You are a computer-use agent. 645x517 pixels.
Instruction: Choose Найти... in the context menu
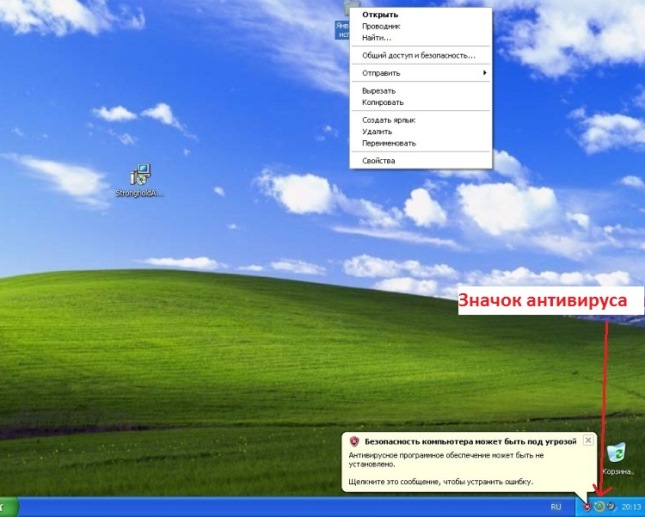click(x=420, y=38)
